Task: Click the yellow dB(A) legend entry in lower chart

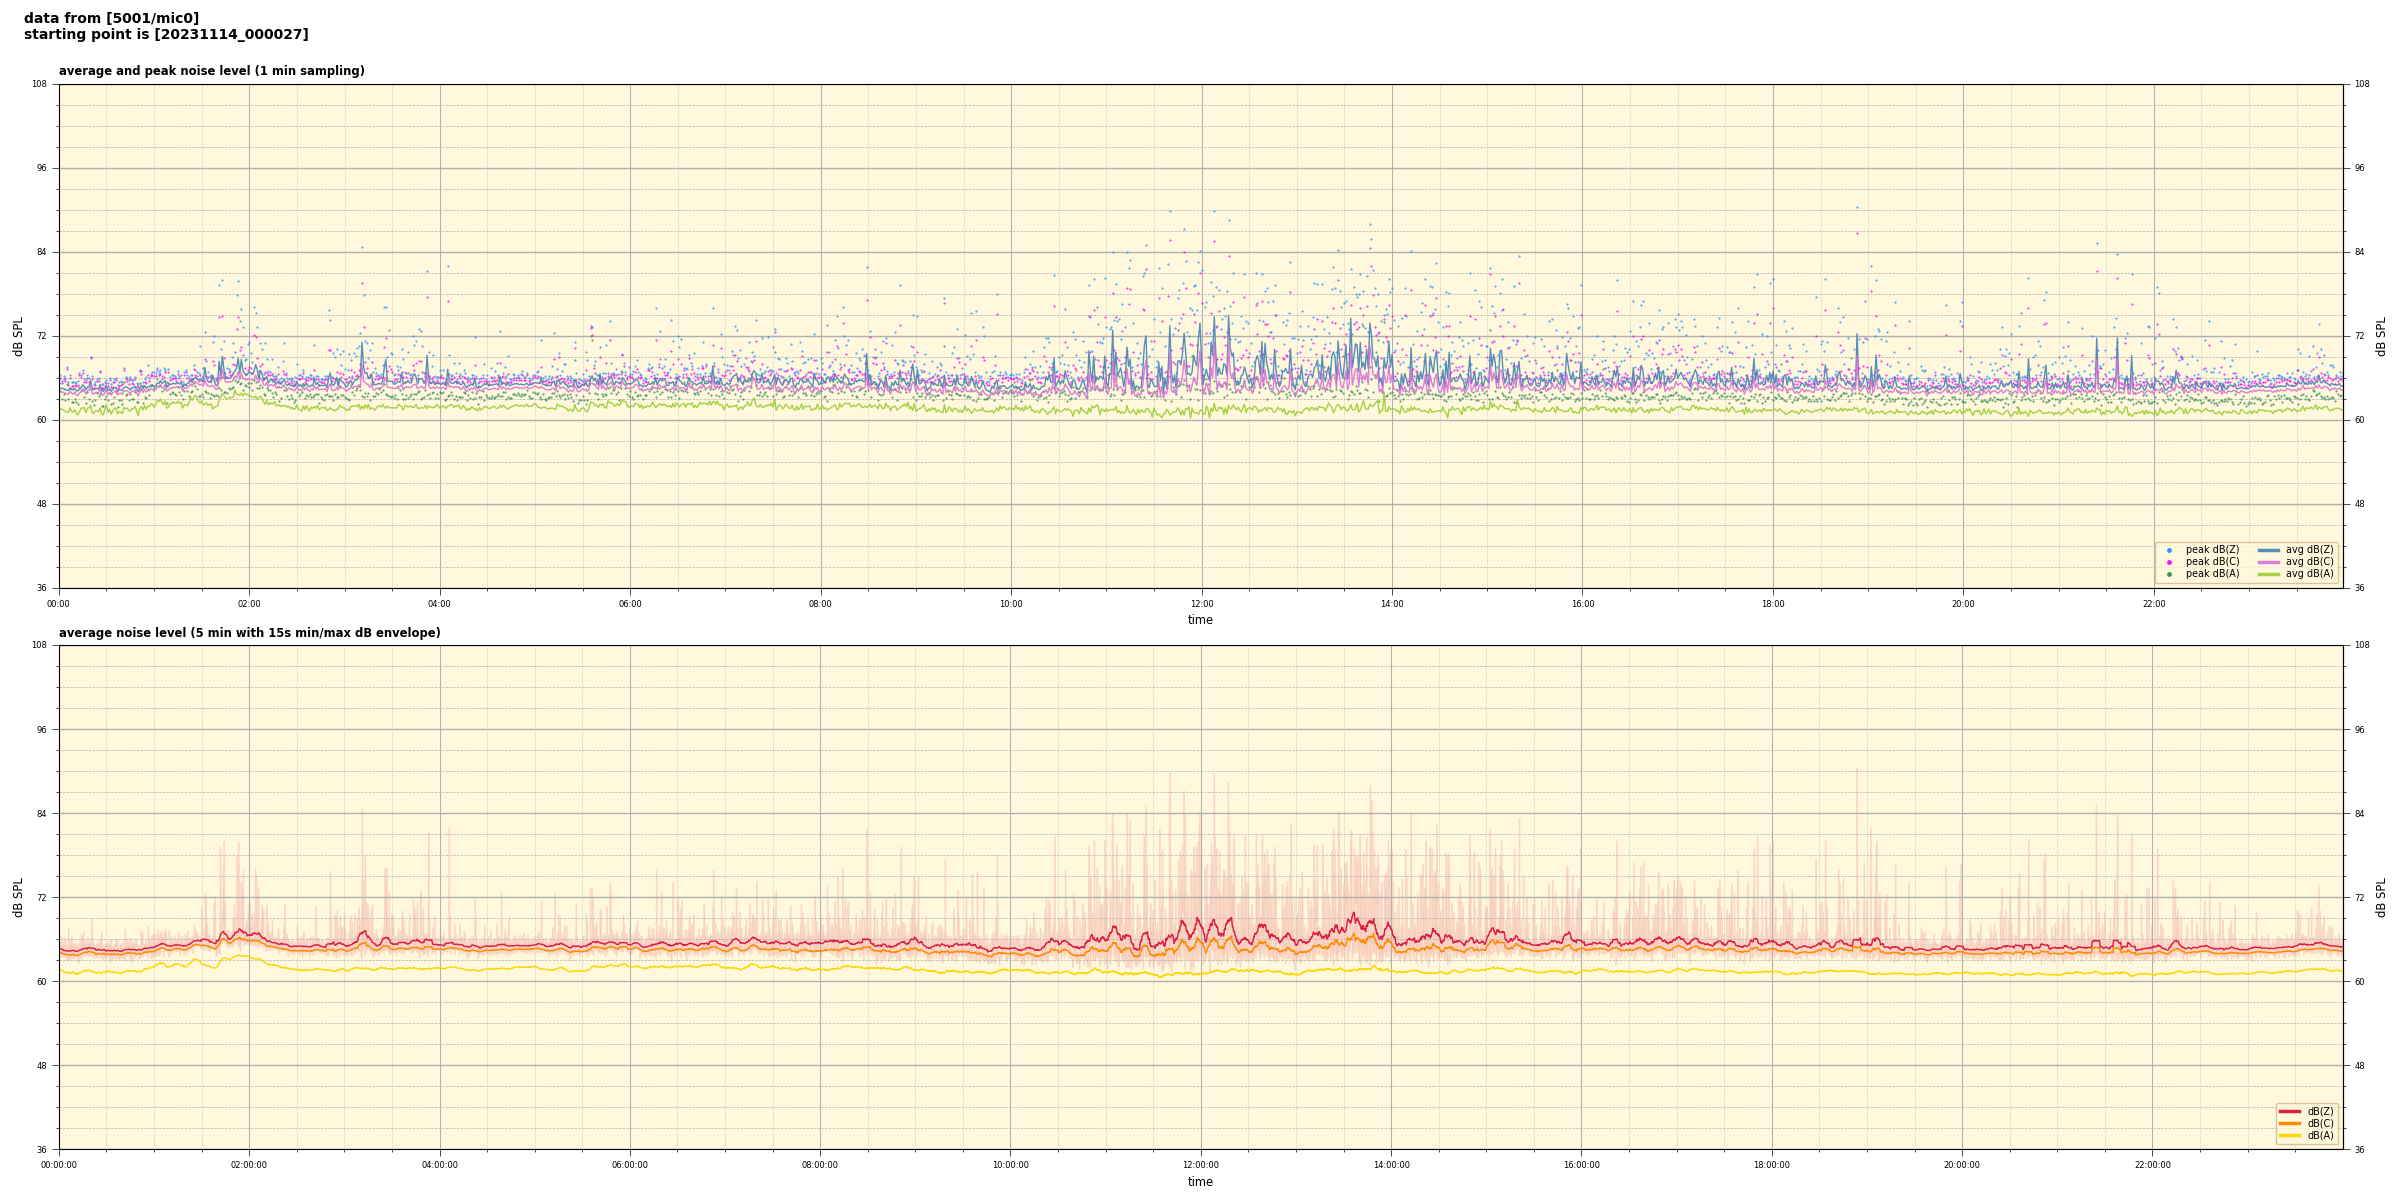Action: (2290, 1135)
